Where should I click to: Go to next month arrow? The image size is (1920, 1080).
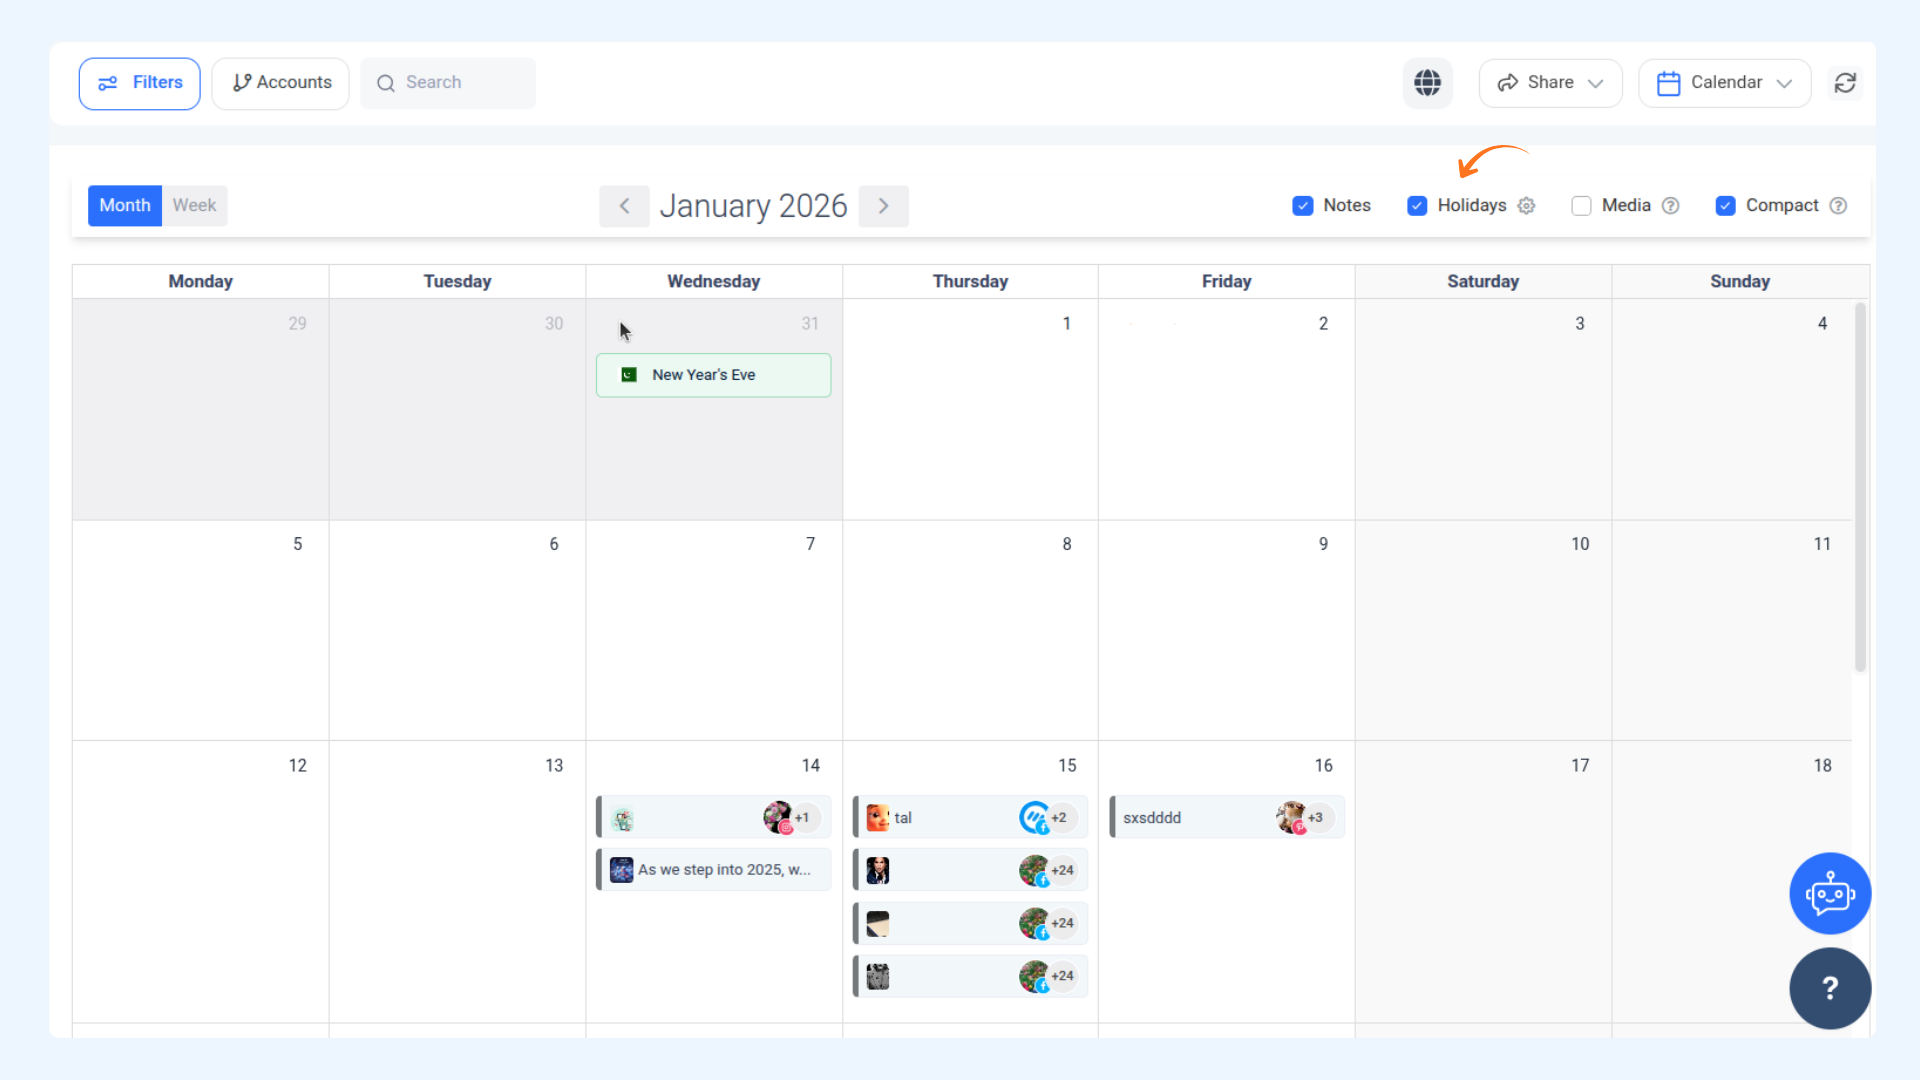[883, 206]
